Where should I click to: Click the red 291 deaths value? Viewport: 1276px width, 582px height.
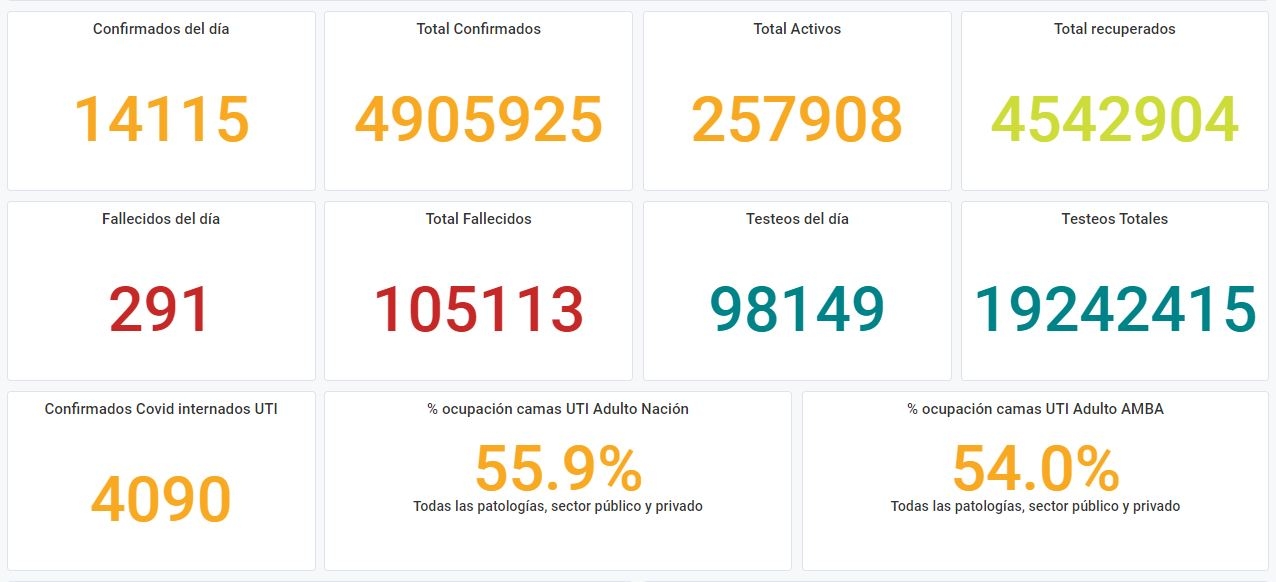click(161, 309)
